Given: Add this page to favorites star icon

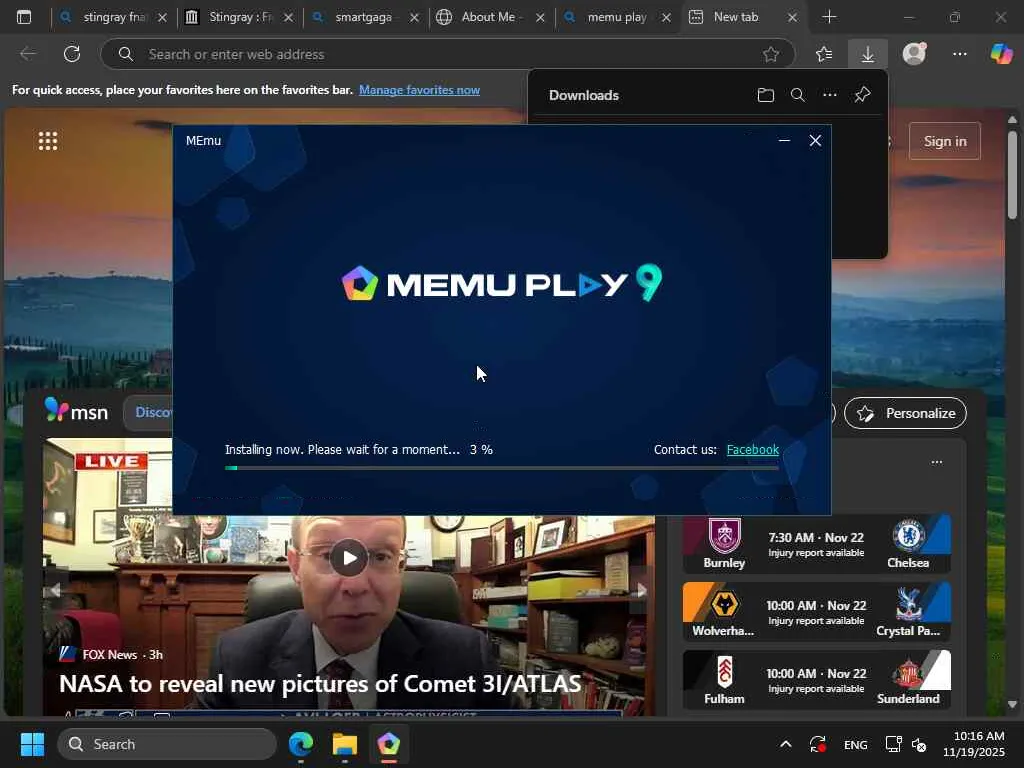Looking at the screenshot, I should point(771,54).
